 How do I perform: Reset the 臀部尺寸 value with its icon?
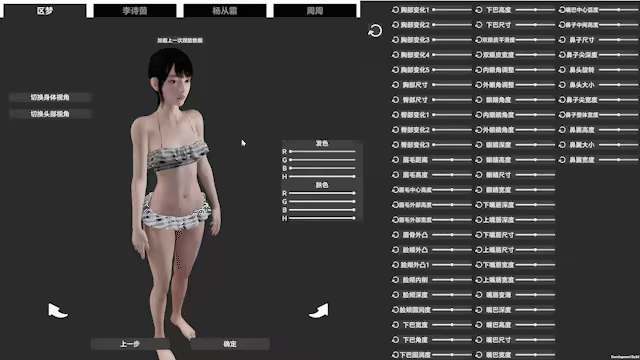coord(395,100)
